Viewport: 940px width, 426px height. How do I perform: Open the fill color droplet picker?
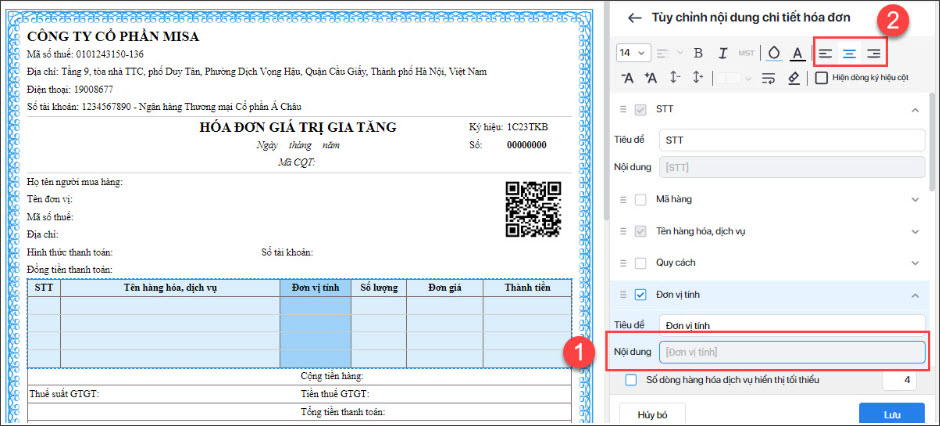point(773,53)
